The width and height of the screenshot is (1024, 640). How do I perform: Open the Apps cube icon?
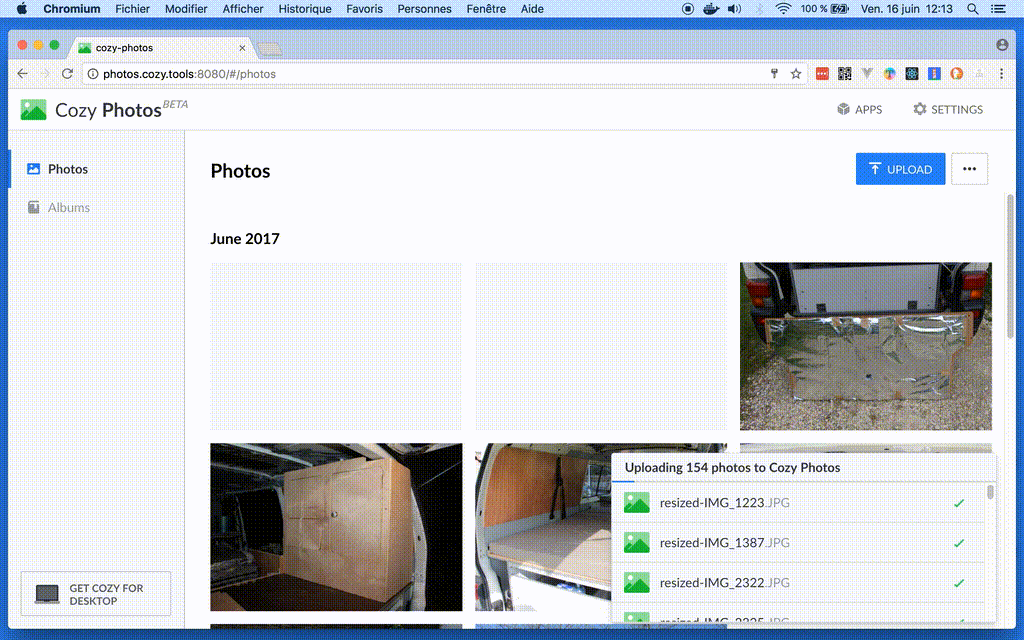tap(843, 109)
